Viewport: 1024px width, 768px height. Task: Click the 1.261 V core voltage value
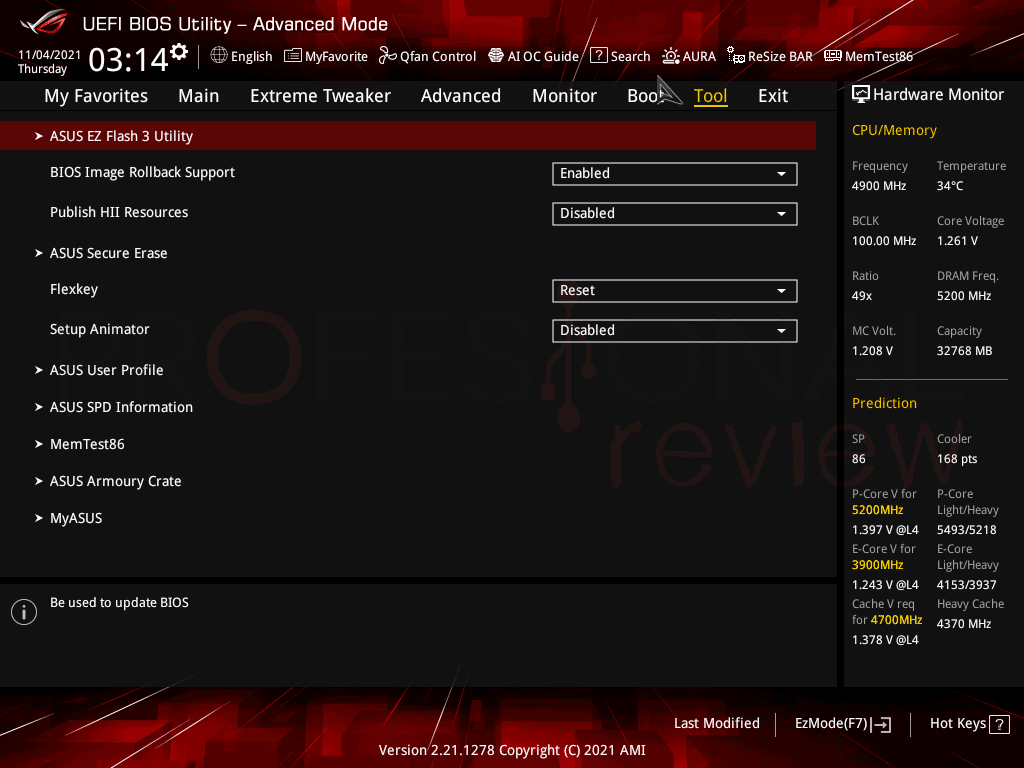coord(957,240)
